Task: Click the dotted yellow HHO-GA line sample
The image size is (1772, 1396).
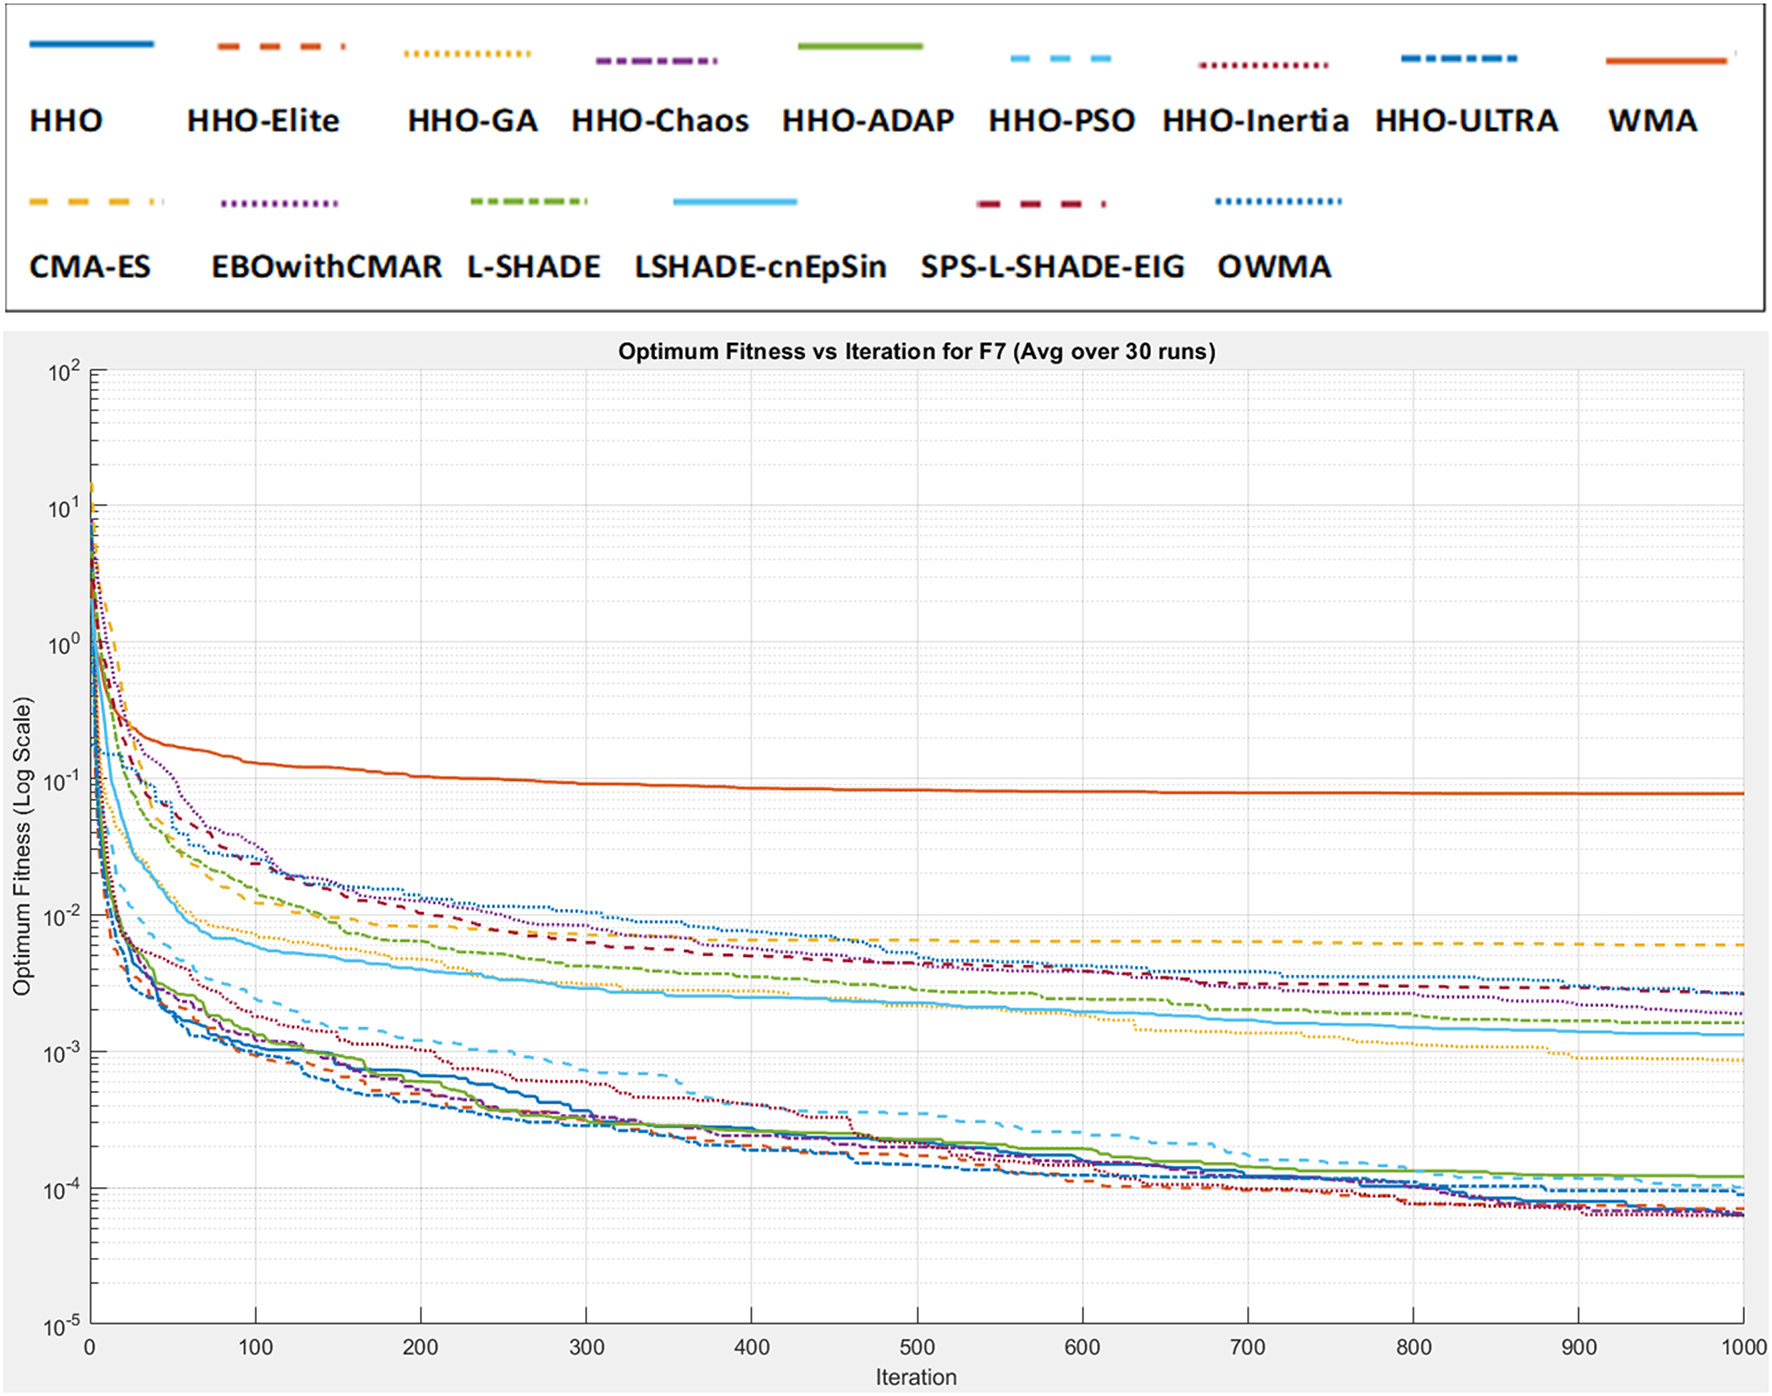Action: click(467, 53)
